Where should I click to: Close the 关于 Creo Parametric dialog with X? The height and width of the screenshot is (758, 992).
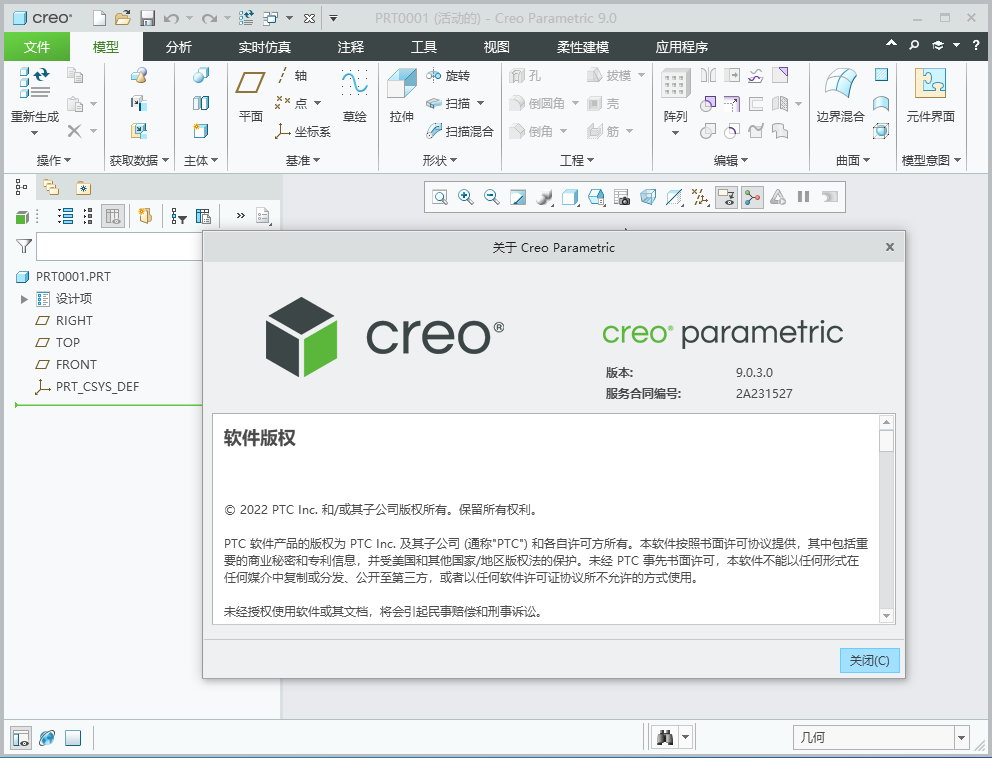pyautogui.click(x=890, y=247)
